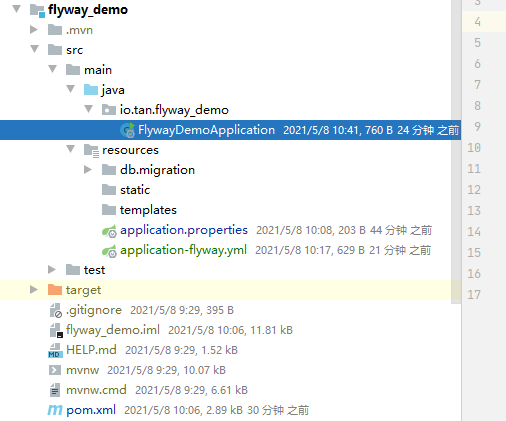506x421 pixels.
Task: Click the mvnw.cmd file icon
Action: pos(55,390)
